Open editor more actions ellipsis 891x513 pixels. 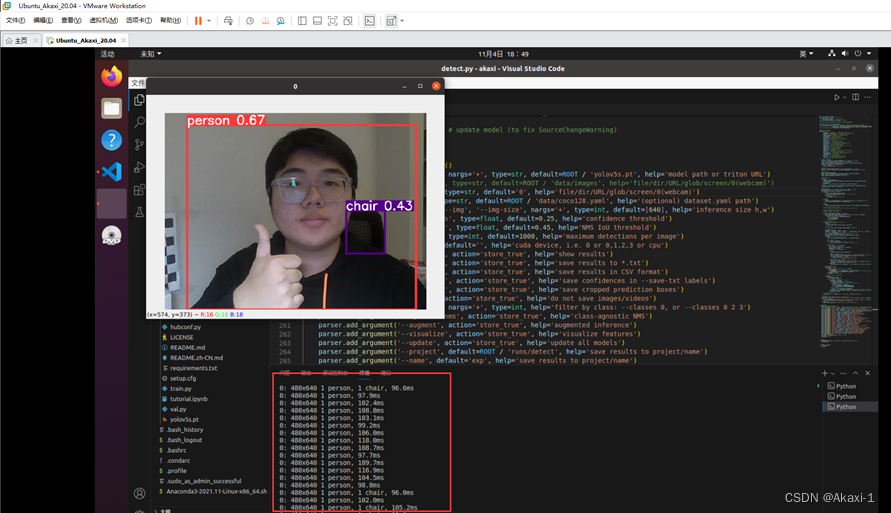pyautogui.click(x=868, y=97)
